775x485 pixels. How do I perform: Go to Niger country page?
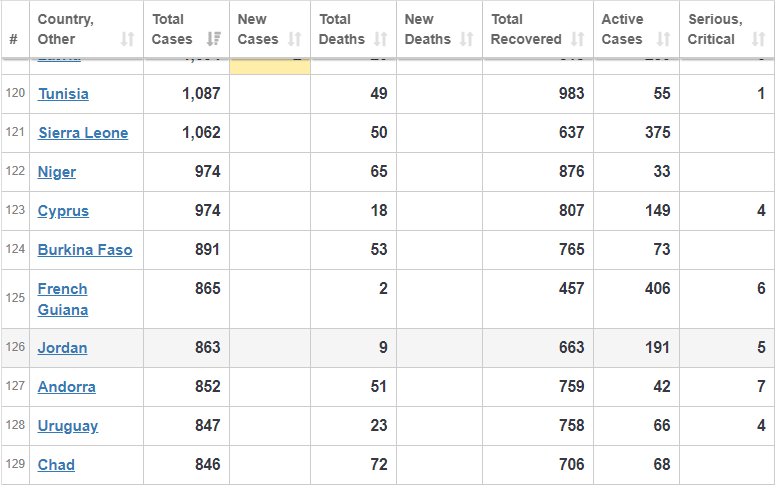click(57, 172)
